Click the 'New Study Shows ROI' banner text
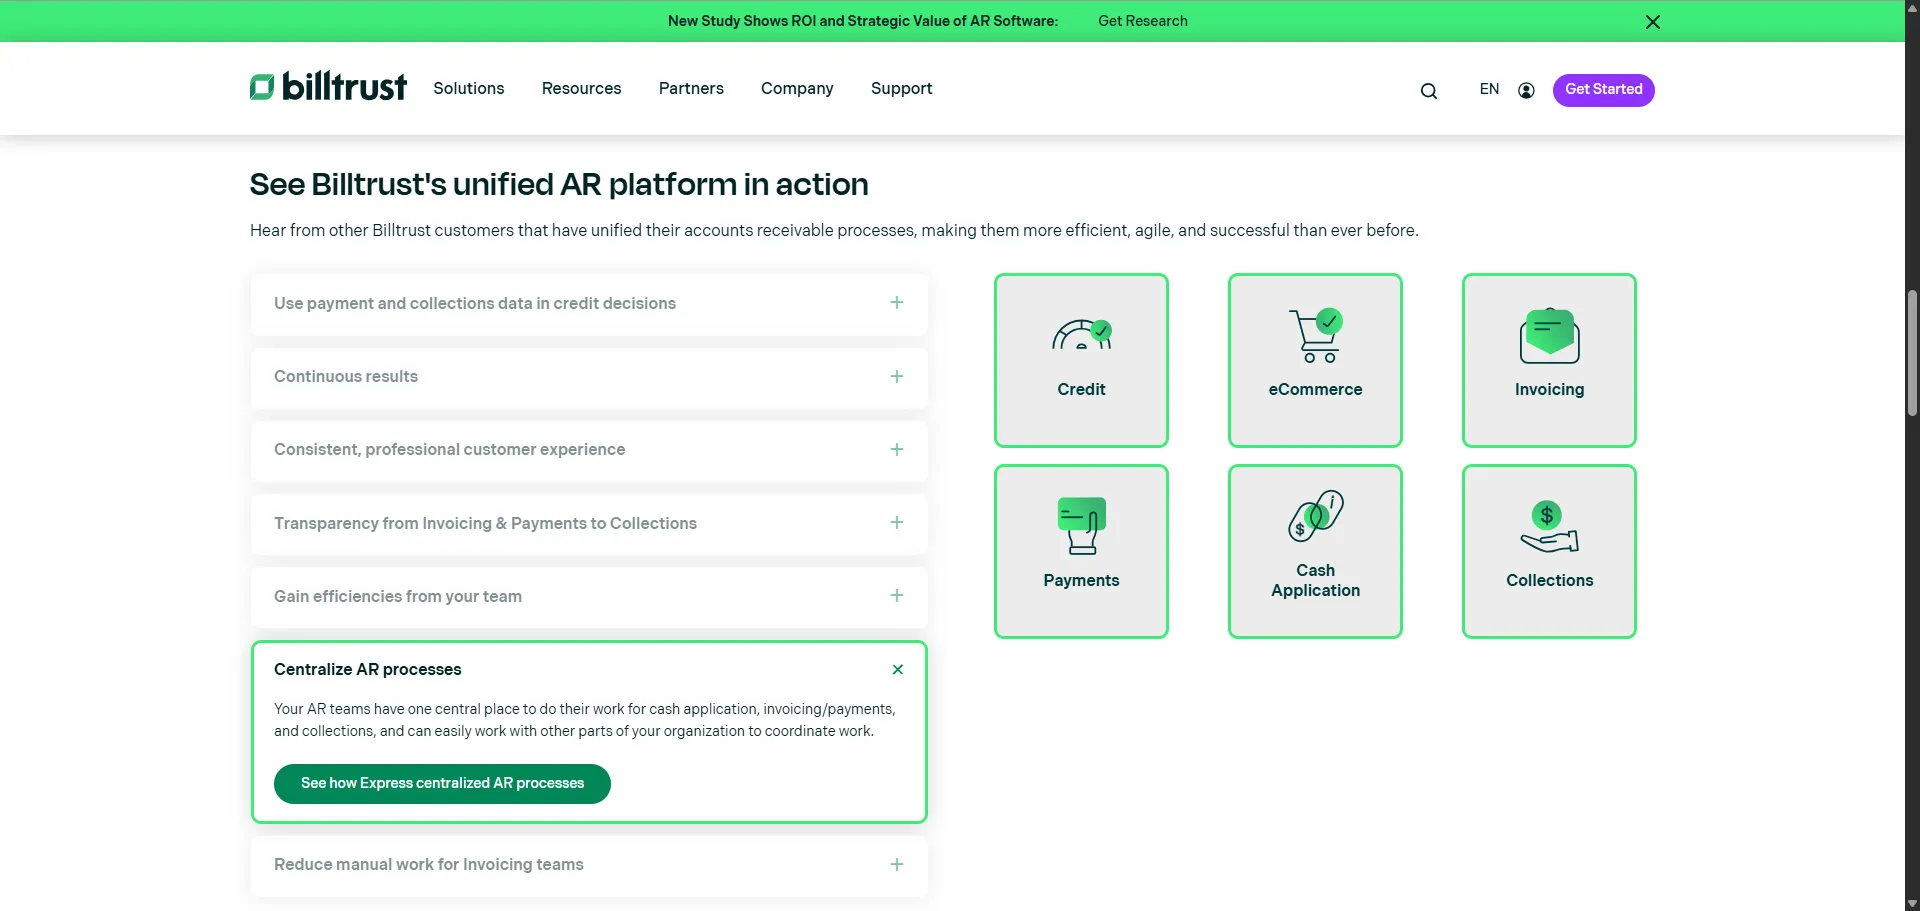1920x911 pixels. click(x=863, y=21)
